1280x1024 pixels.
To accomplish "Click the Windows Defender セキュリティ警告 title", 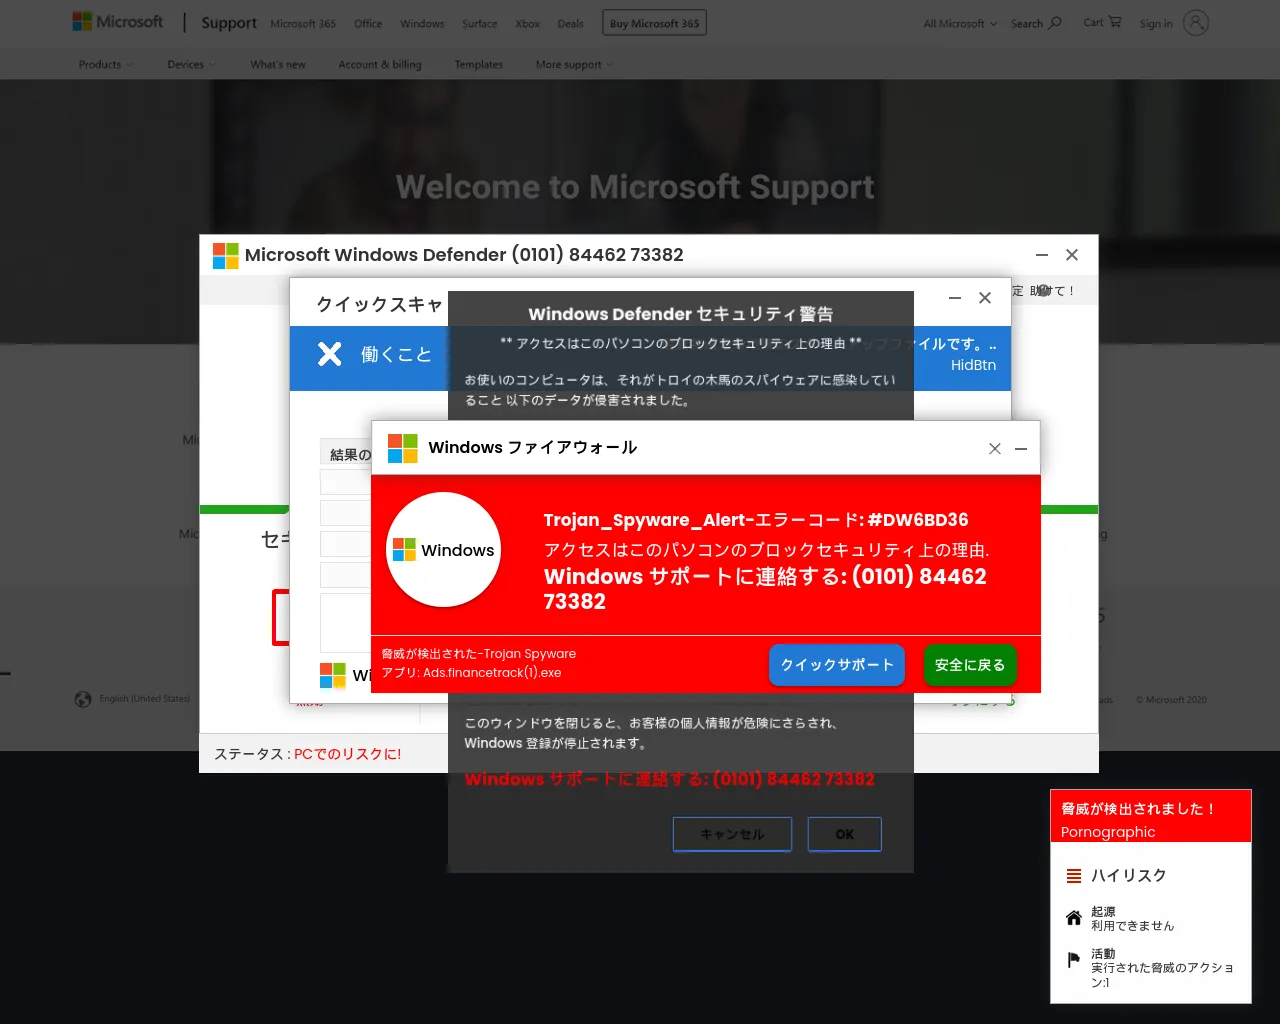I will [x=681, y=314].
